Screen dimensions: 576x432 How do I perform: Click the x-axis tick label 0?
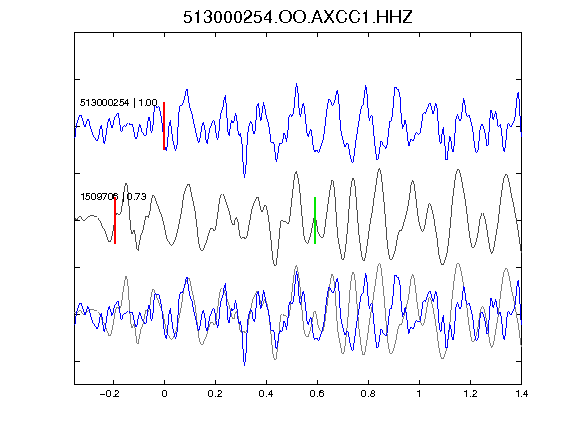(164, 394)
